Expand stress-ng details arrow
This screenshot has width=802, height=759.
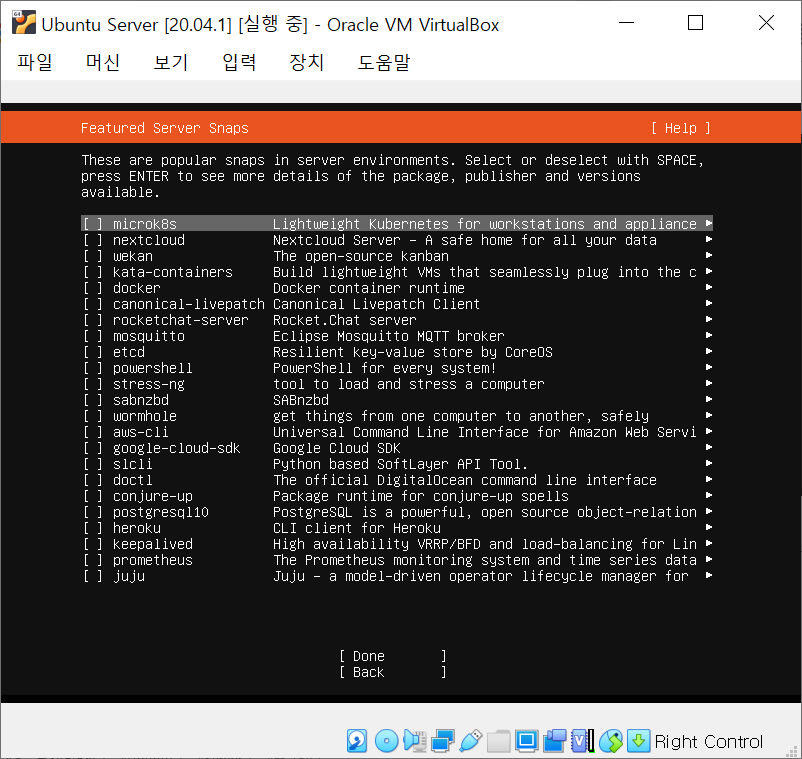[x=709, y=383]
